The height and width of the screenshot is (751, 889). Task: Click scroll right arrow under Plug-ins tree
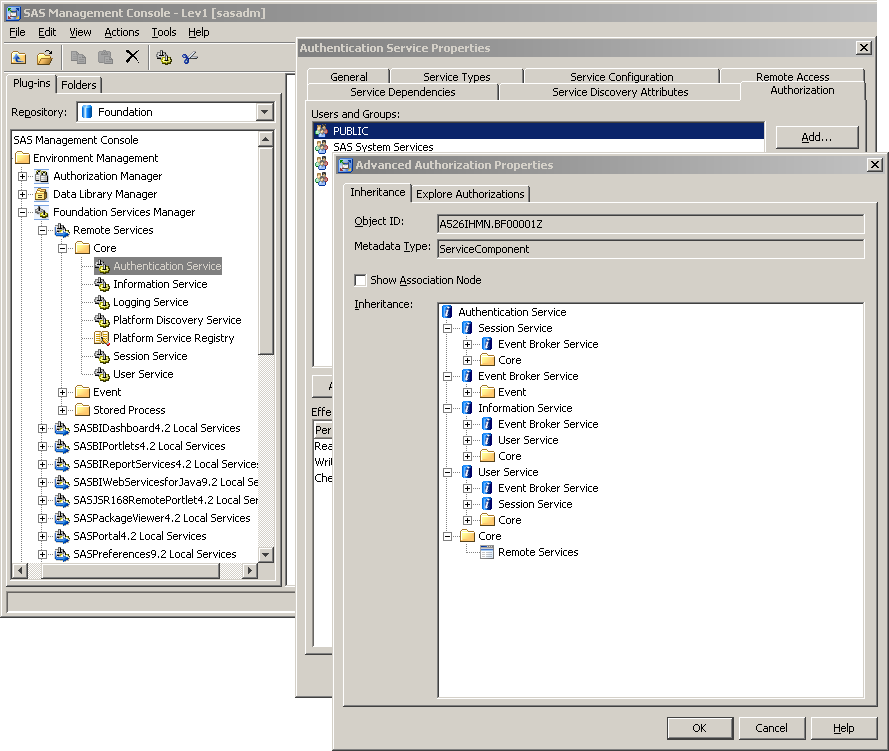click(249, 570)
